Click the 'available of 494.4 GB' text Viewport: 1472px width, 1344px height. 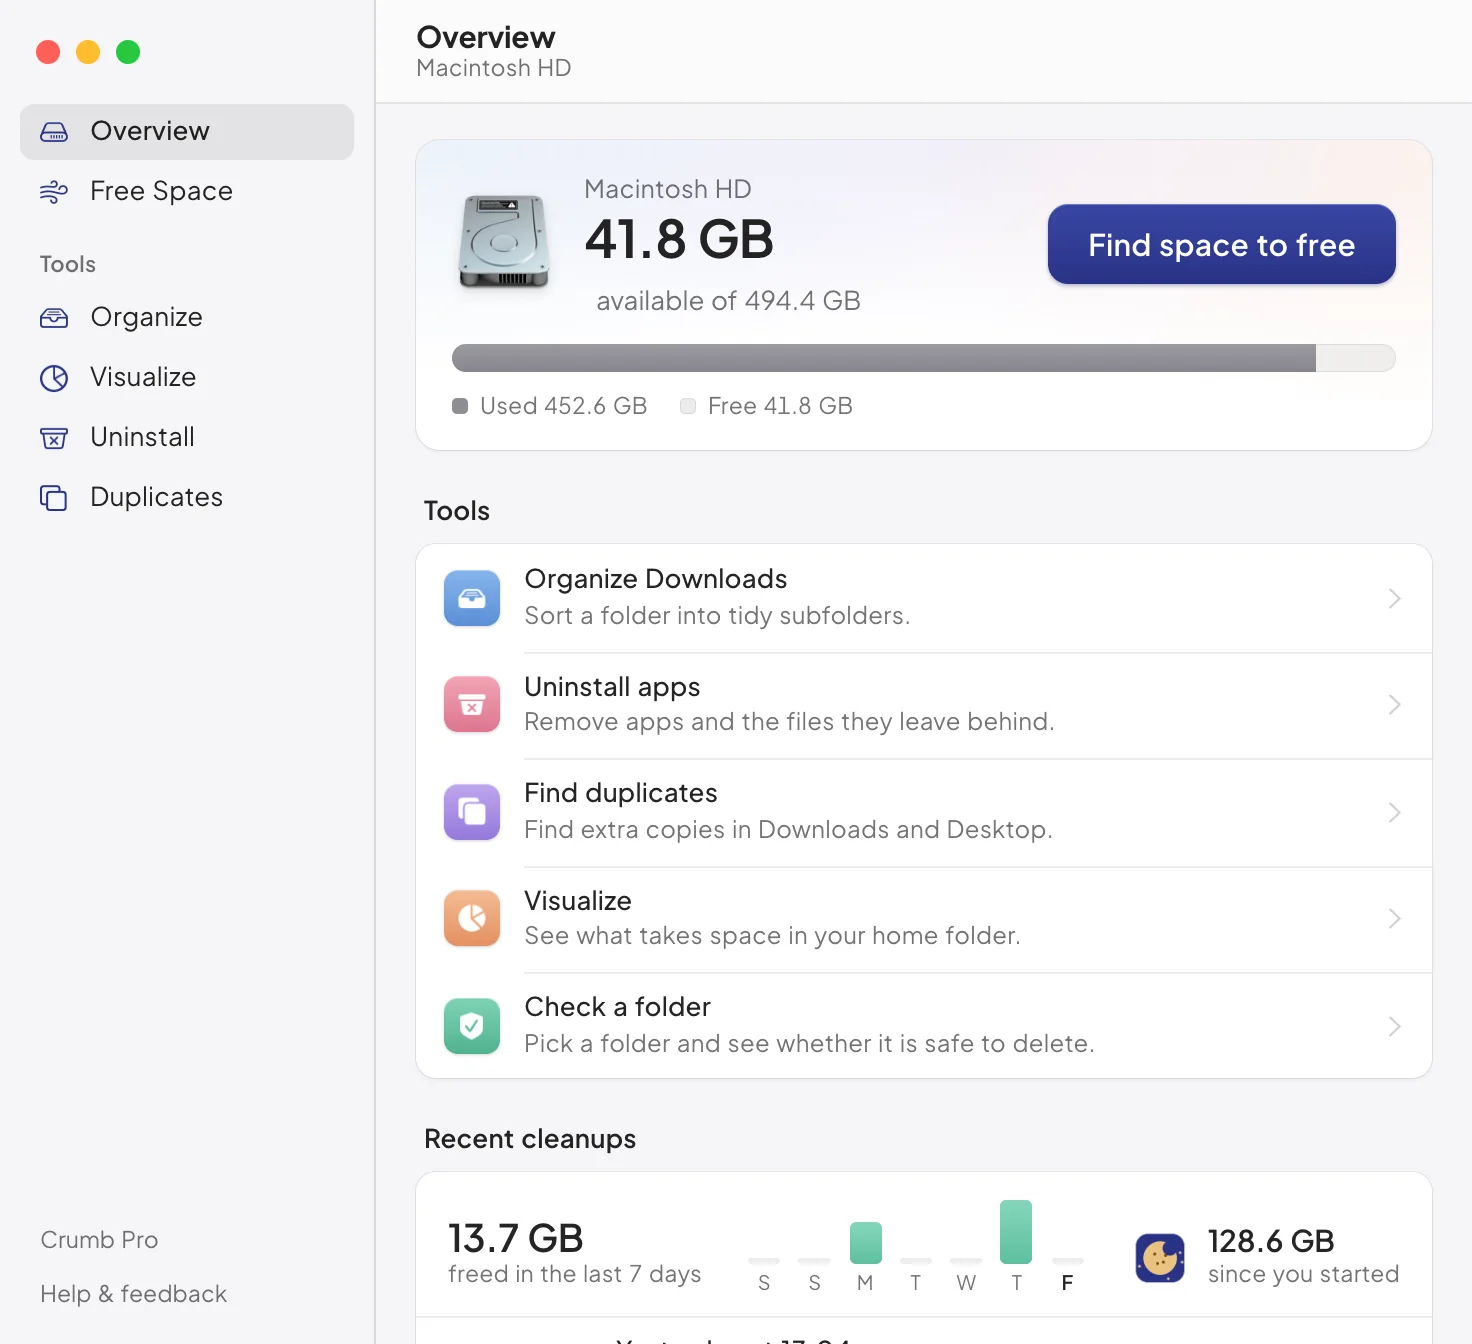(x=728, y=301)
